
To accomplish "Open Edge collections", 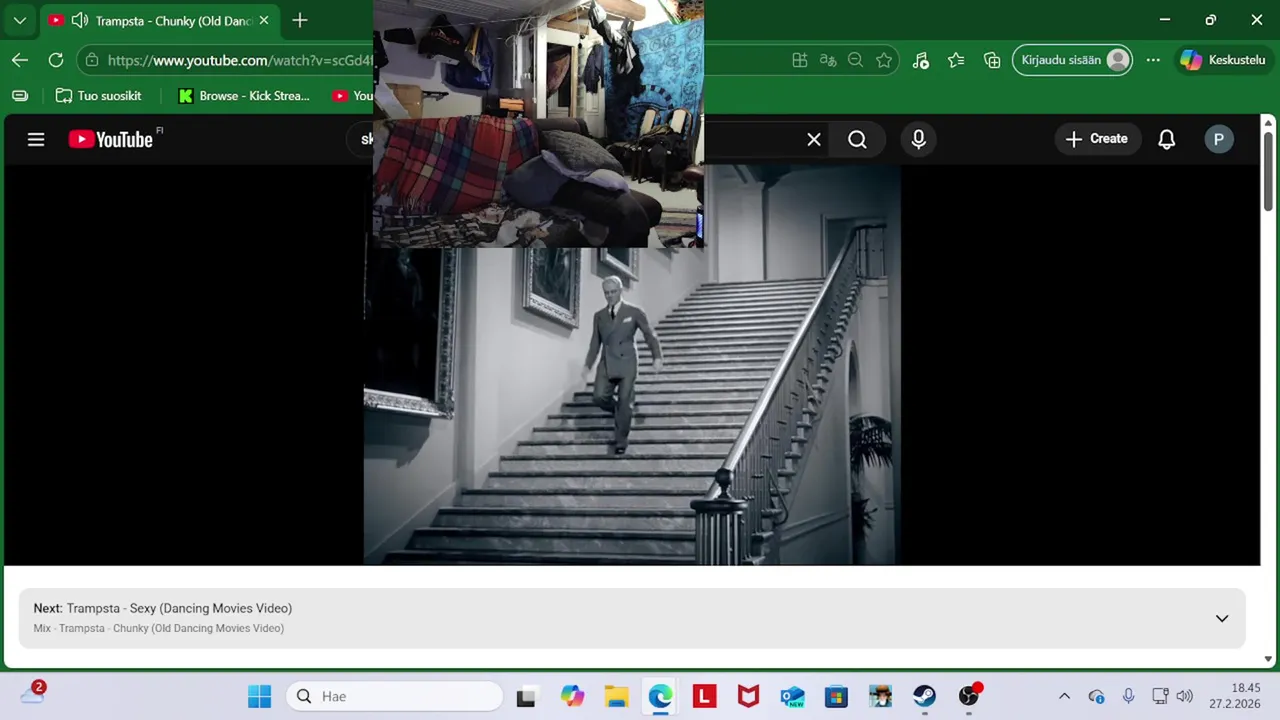I will (x=992, y=60).
